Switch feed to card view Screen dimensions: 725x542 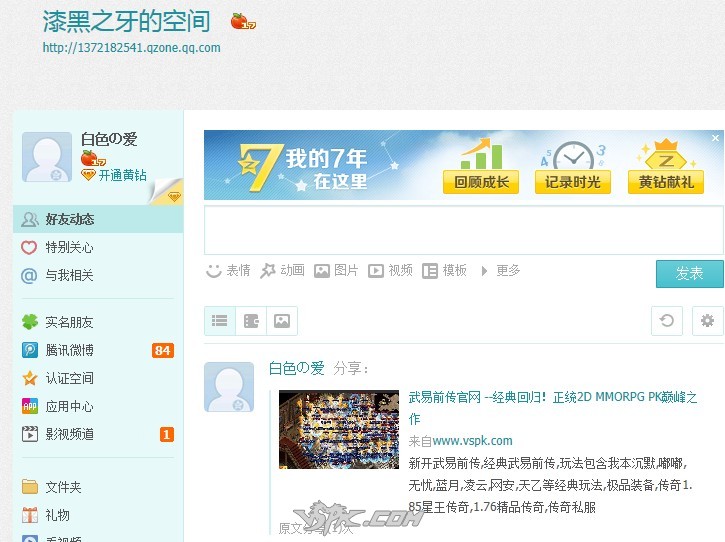click(x=251, y=320)
